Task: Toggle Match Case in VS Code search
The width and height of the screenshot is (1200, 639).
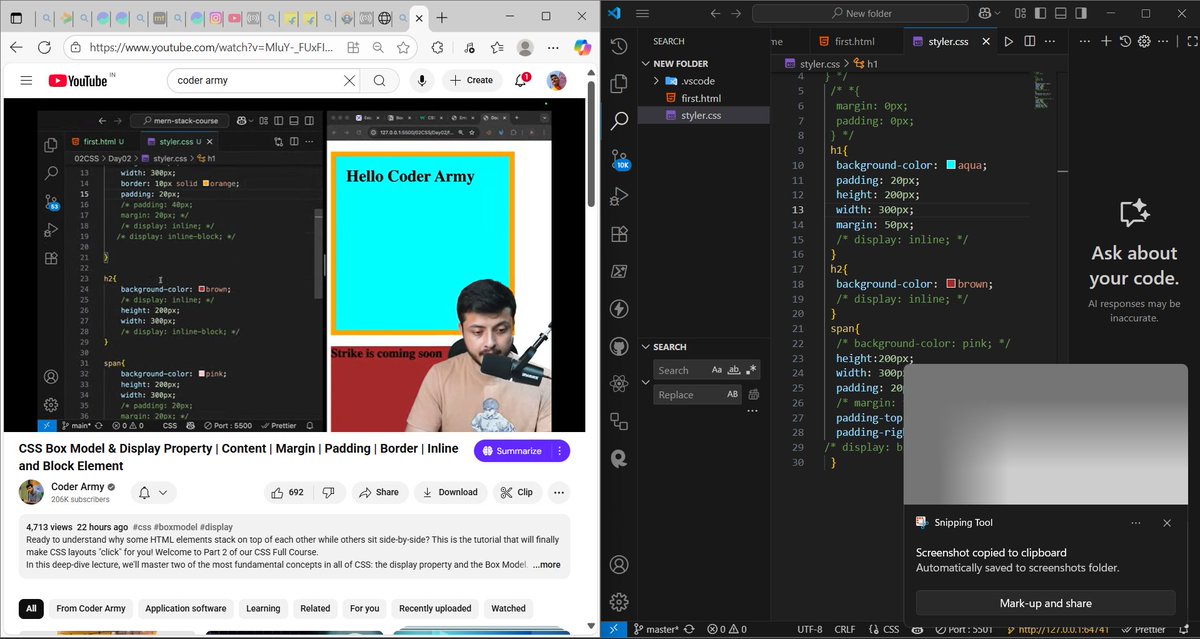Action: (717, 370)
